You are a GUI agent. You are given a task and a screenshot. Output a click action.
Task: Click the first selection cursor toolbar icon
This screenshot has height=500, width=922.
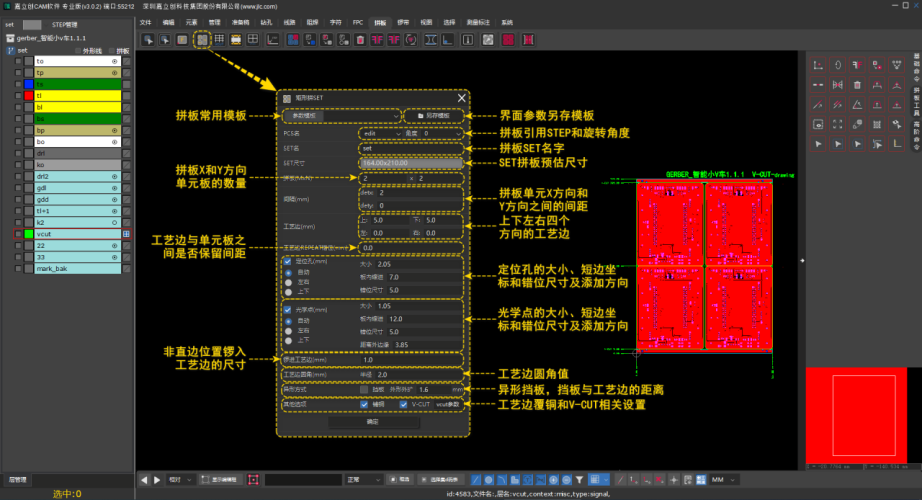coord(148,40)
